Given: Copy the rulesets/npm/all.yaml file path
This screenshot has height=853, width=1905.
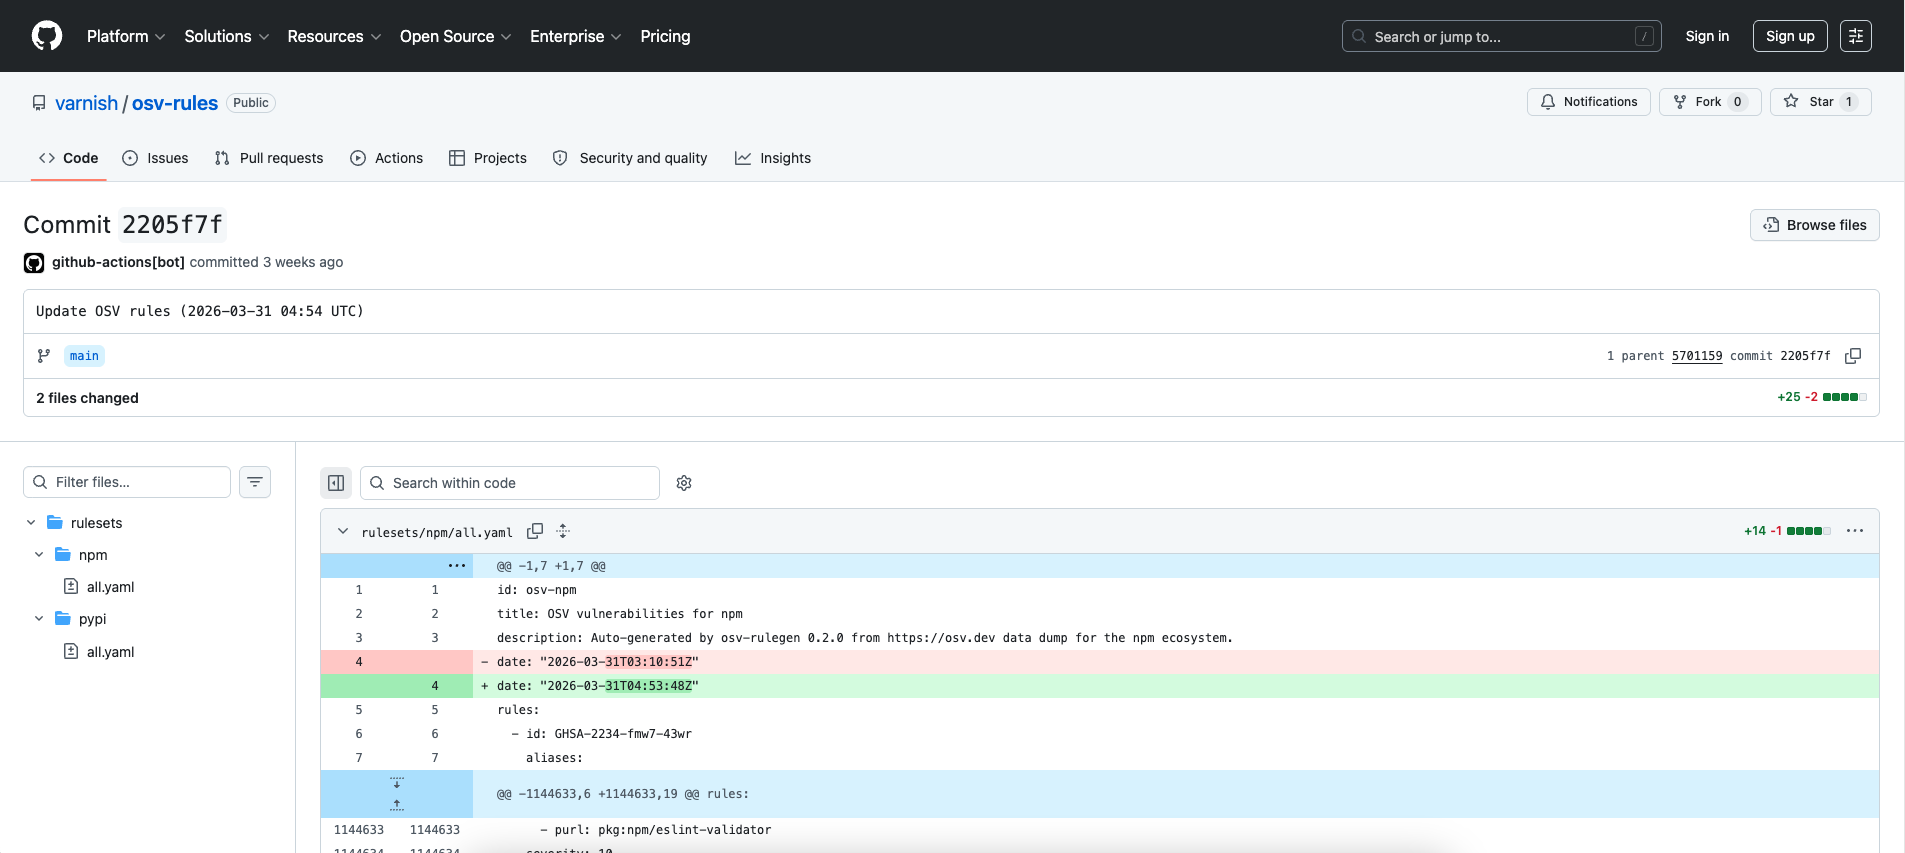Looking at the screenshot, I should (x=535, y=531).
